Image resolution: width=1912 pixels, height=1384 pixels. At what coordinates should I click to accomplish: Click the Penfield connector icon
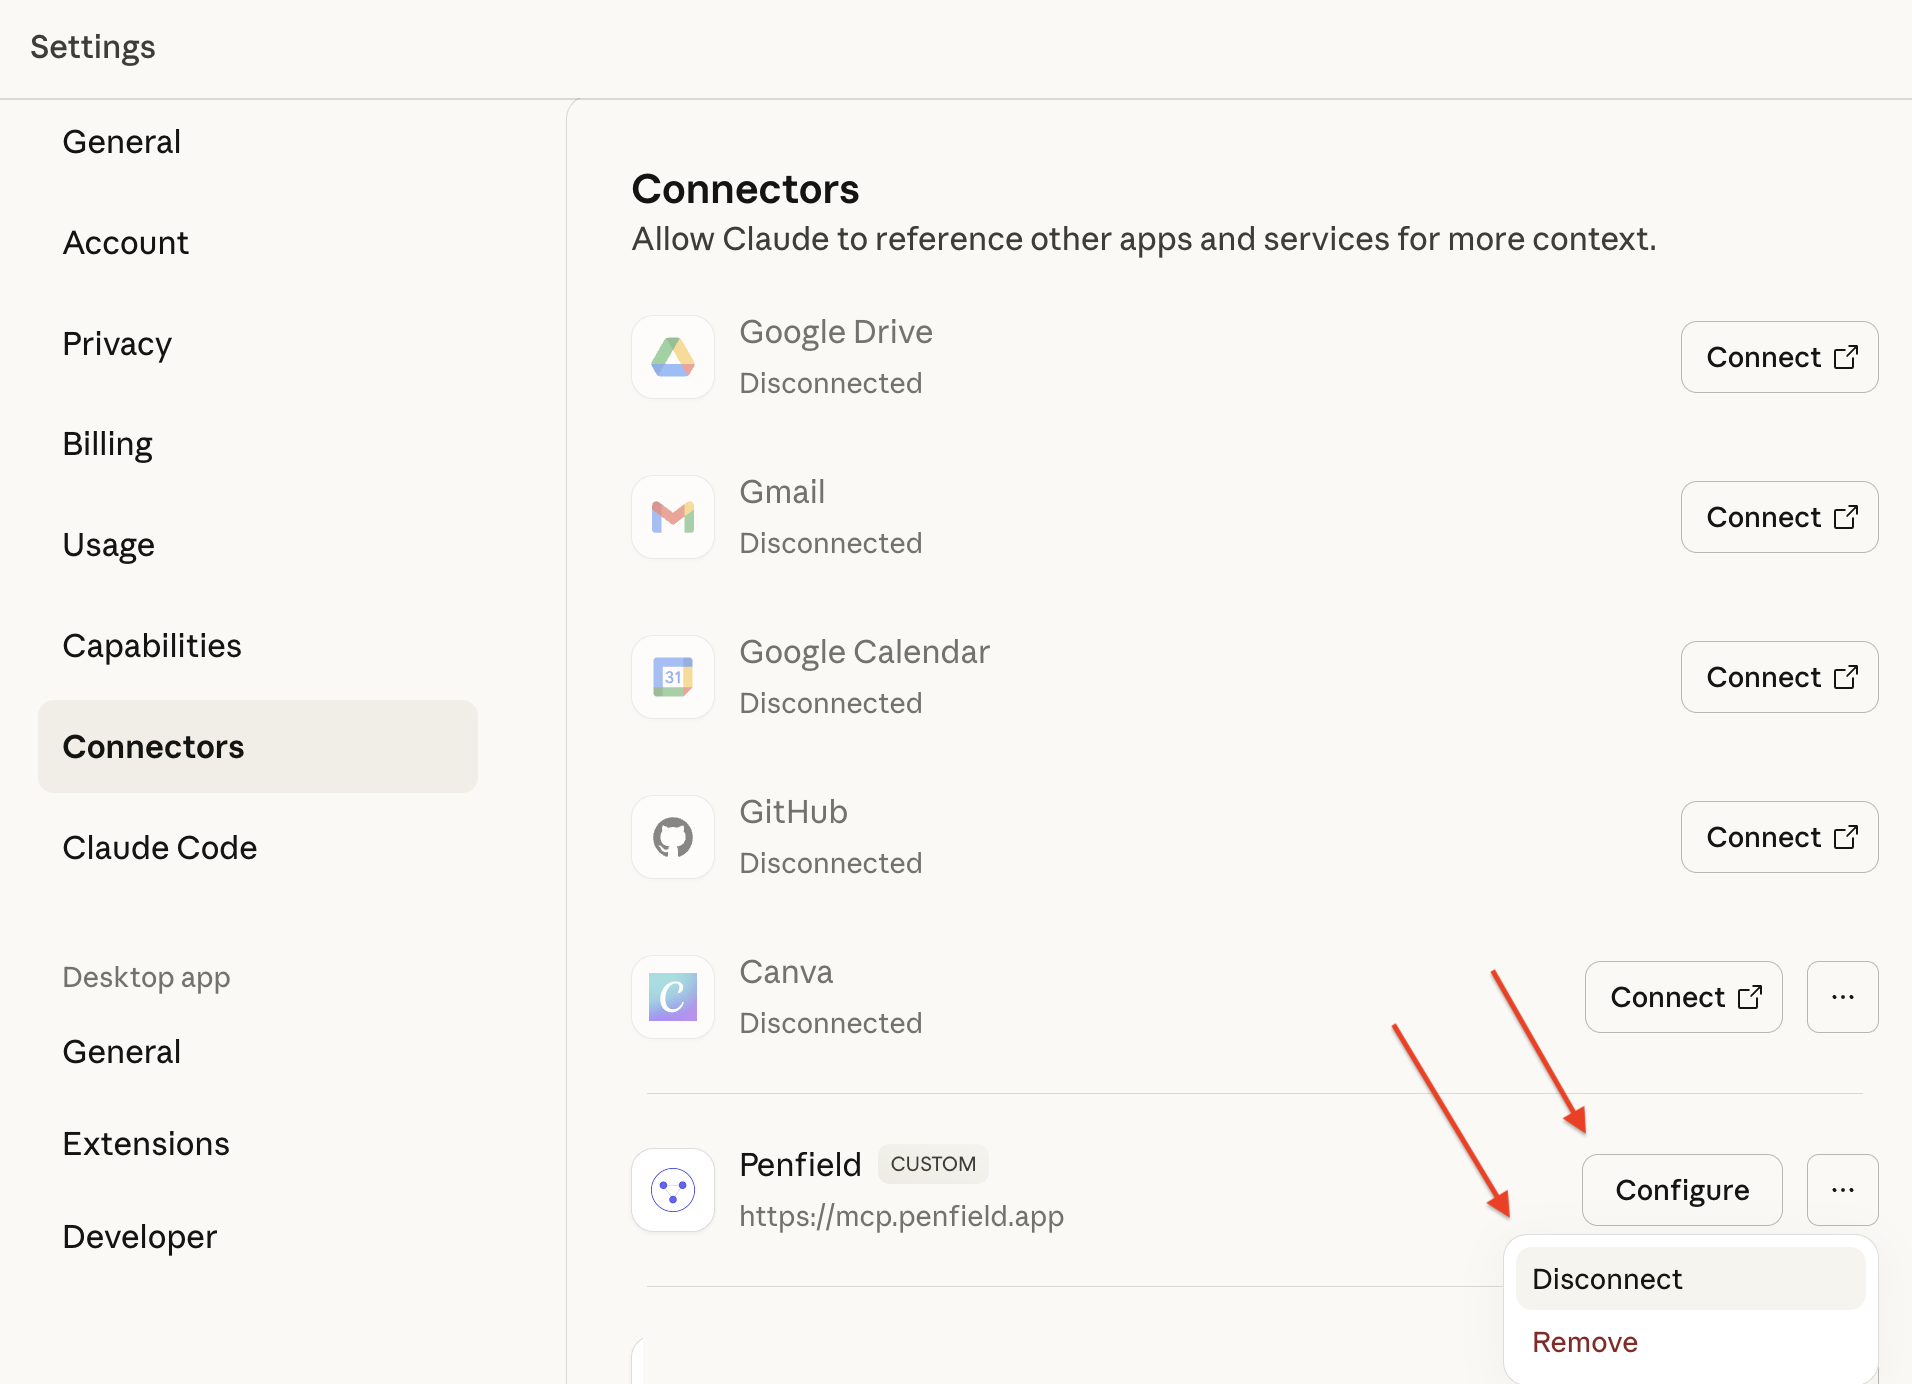(673, 1190)
